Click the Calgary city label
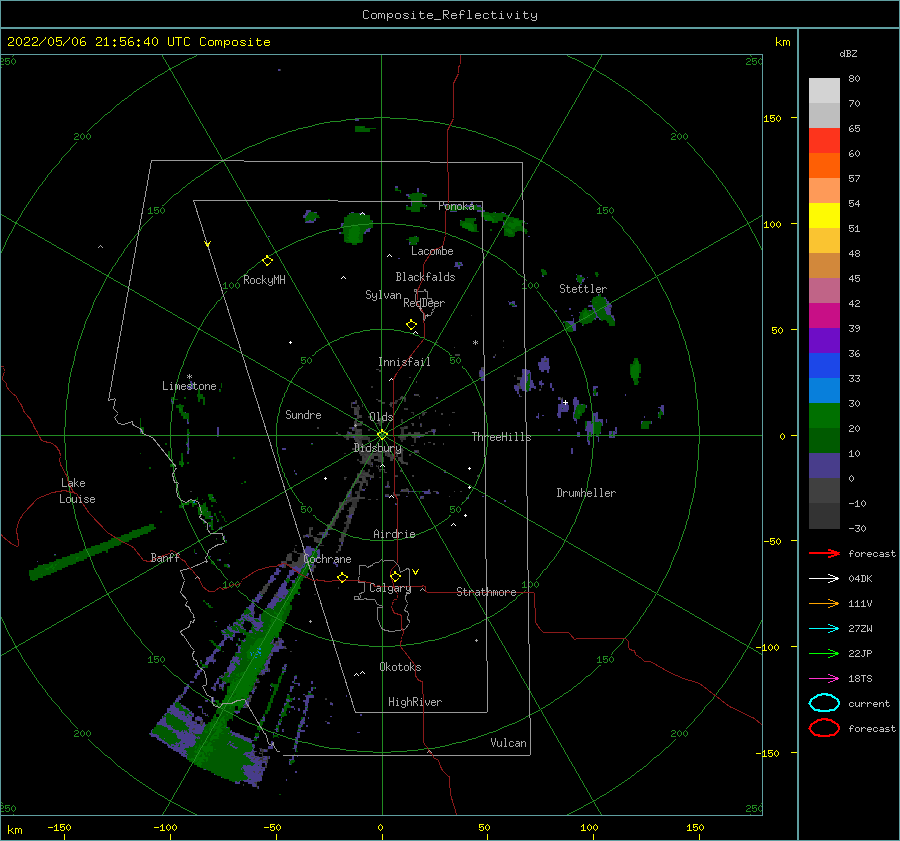The height and width of the screenshot is (841, 900). (390, 588)
